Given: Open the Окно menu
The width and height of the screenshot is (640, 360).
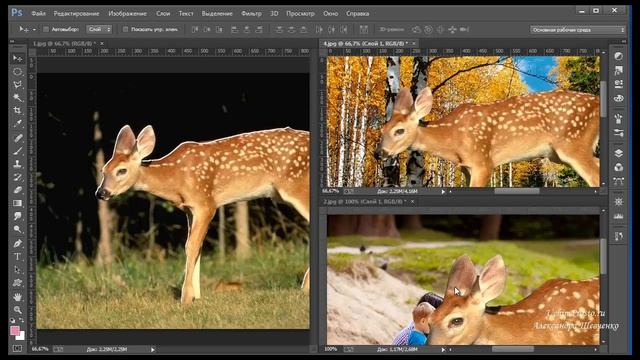Looking at the screenshot, I should point(331,13).
